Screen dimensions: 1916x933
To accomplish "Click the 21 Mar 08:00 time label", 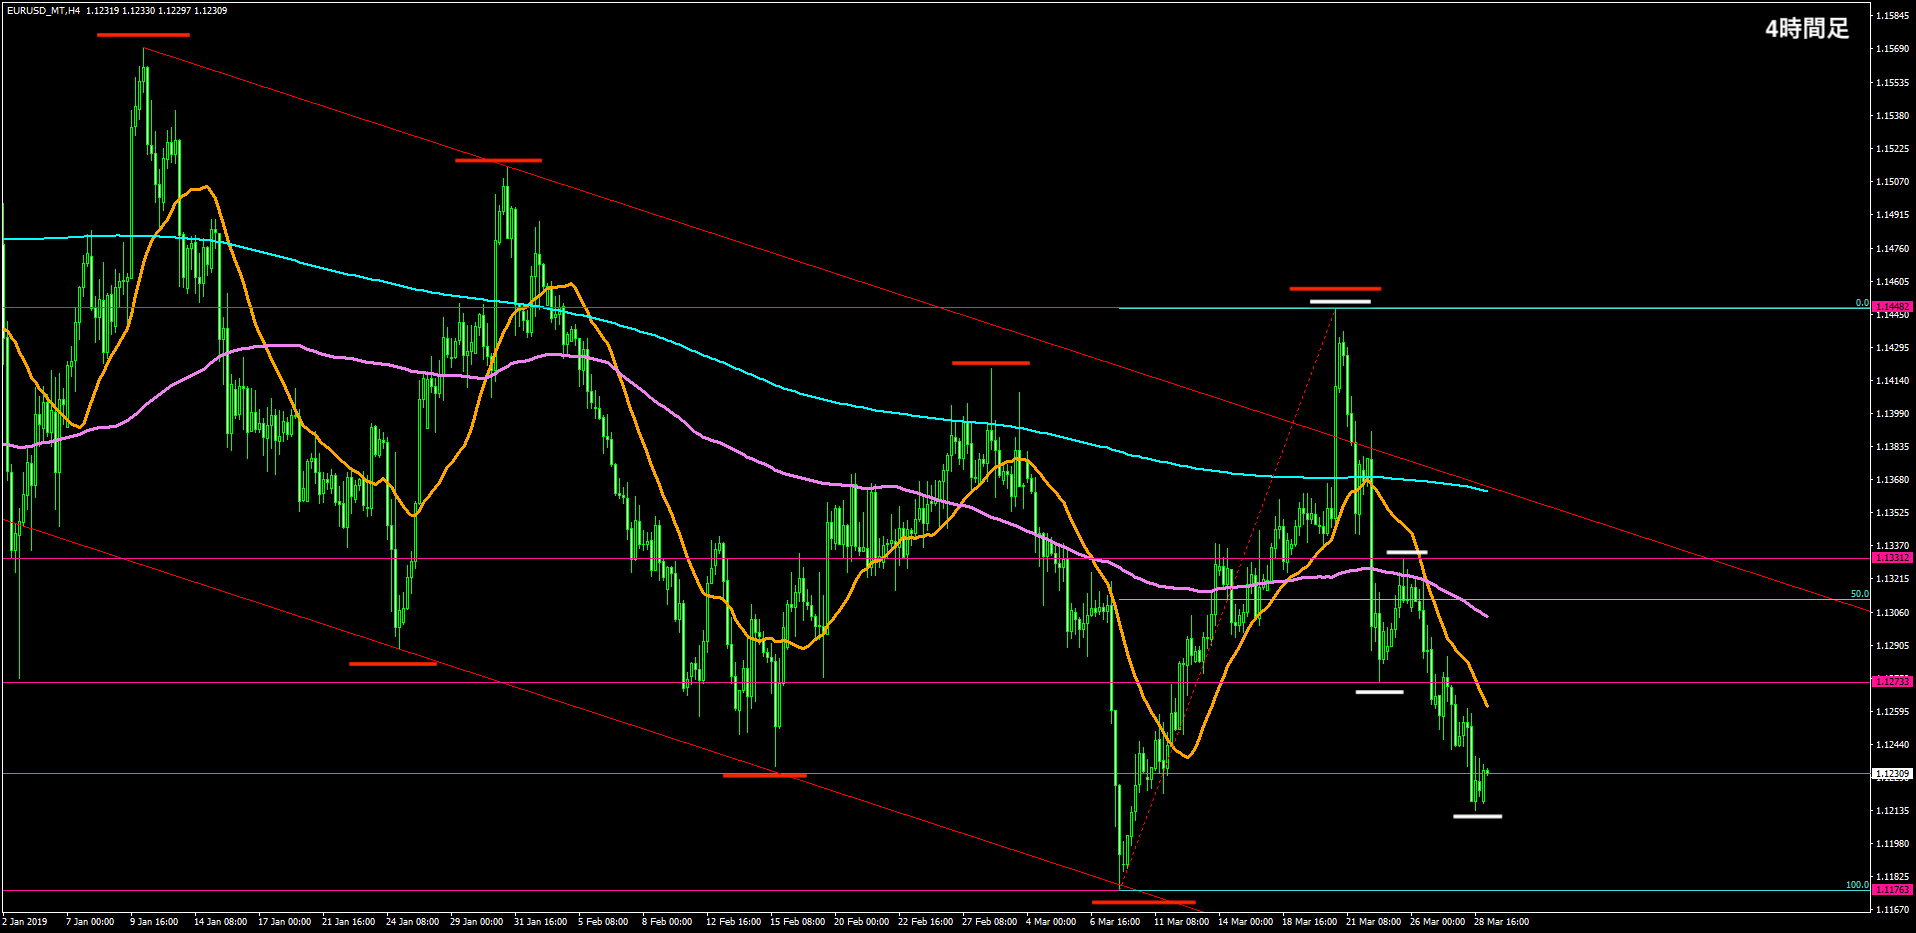I will pos(1373,922).
